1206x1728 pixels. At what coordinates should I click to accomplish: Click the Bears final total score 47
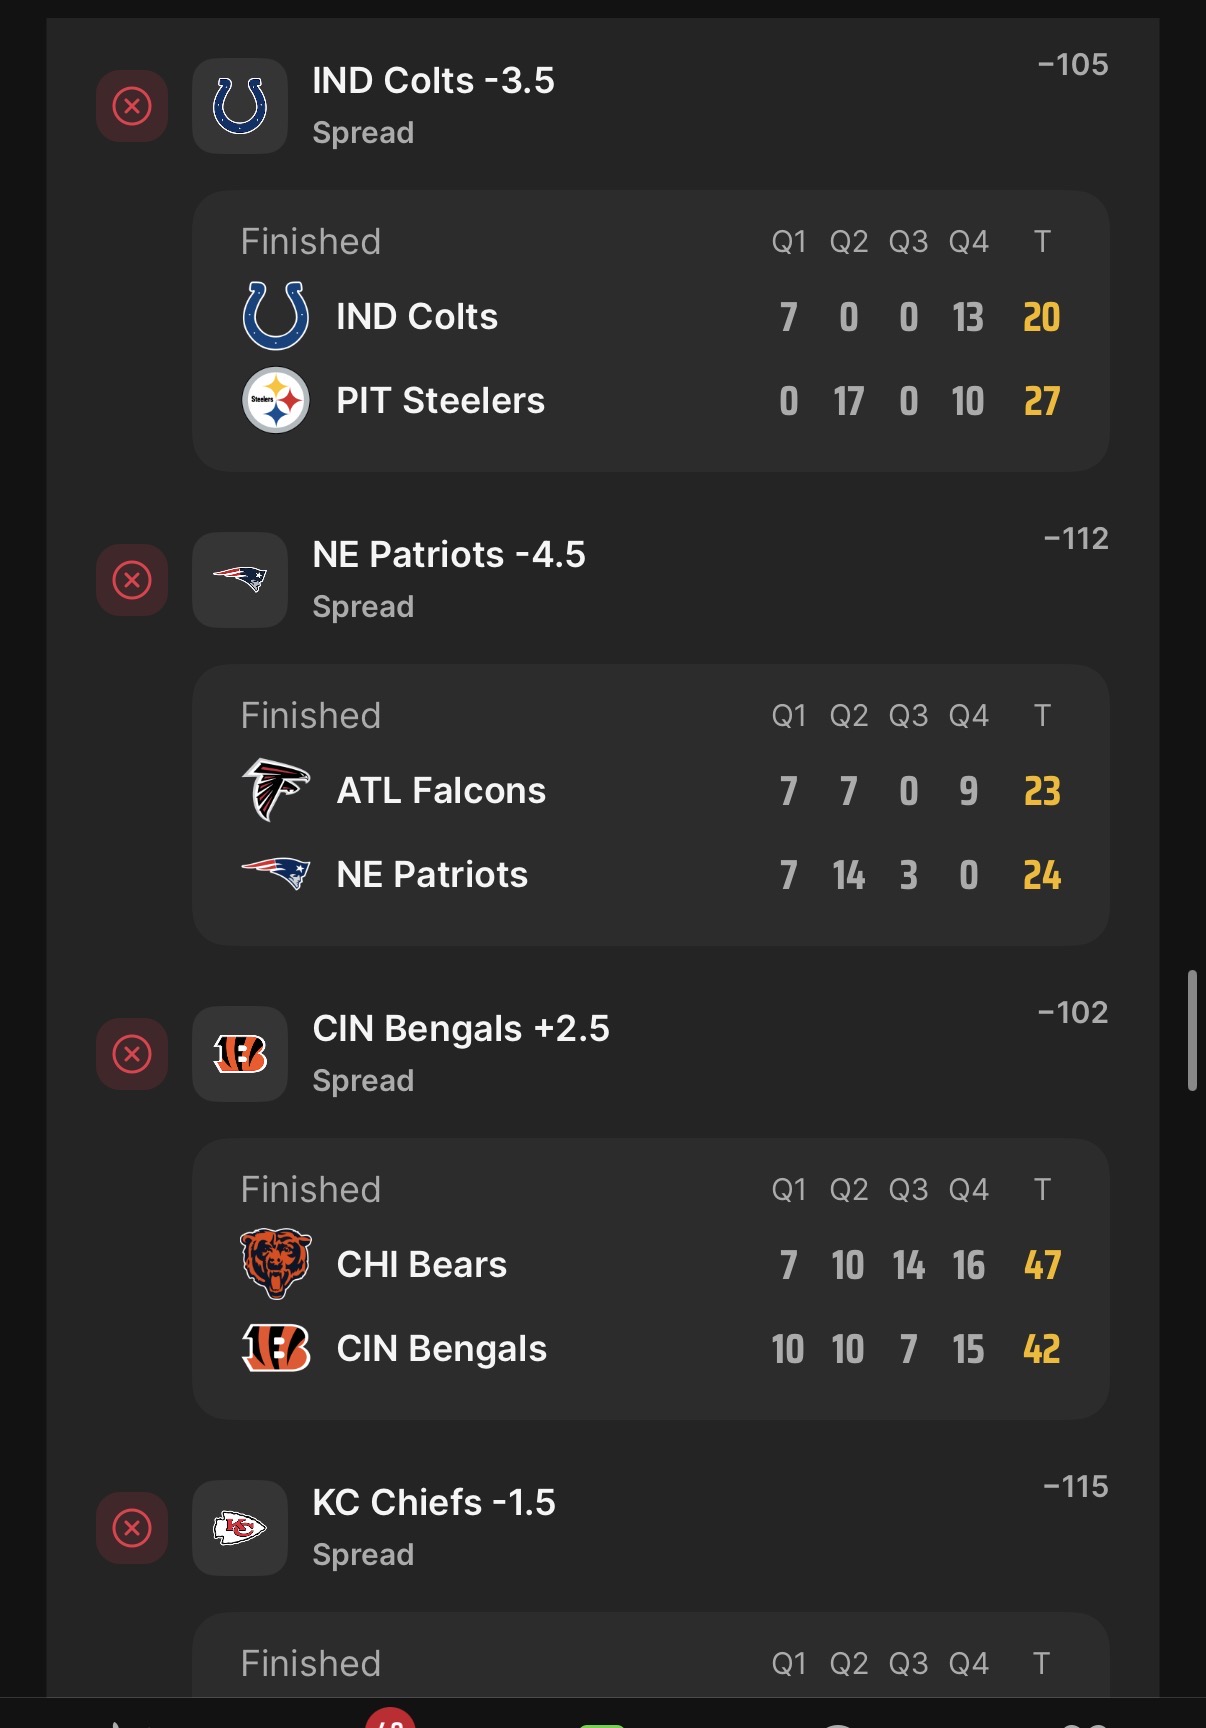(x=1042, y=1266)
